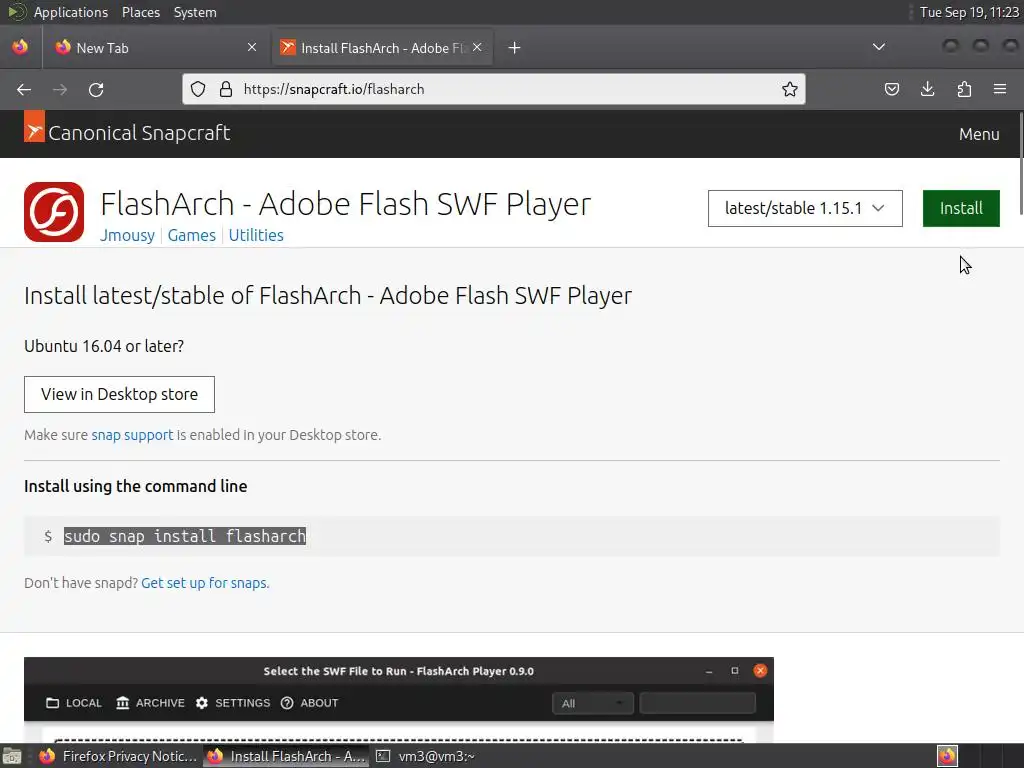The image size is (1024, 768).
Task: Bookmark this page with the star icon
Action: (790, 89)
